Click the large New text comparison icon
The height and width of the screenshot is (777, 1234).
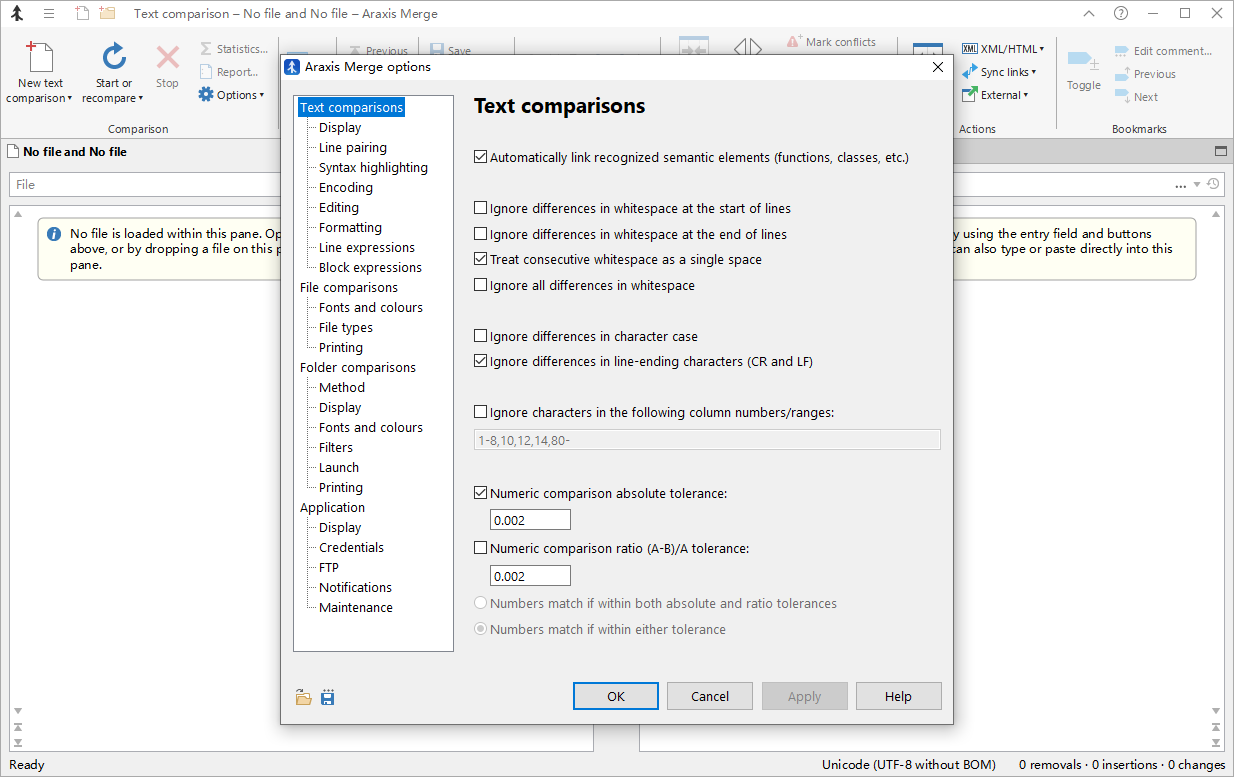tap(40, 57)
